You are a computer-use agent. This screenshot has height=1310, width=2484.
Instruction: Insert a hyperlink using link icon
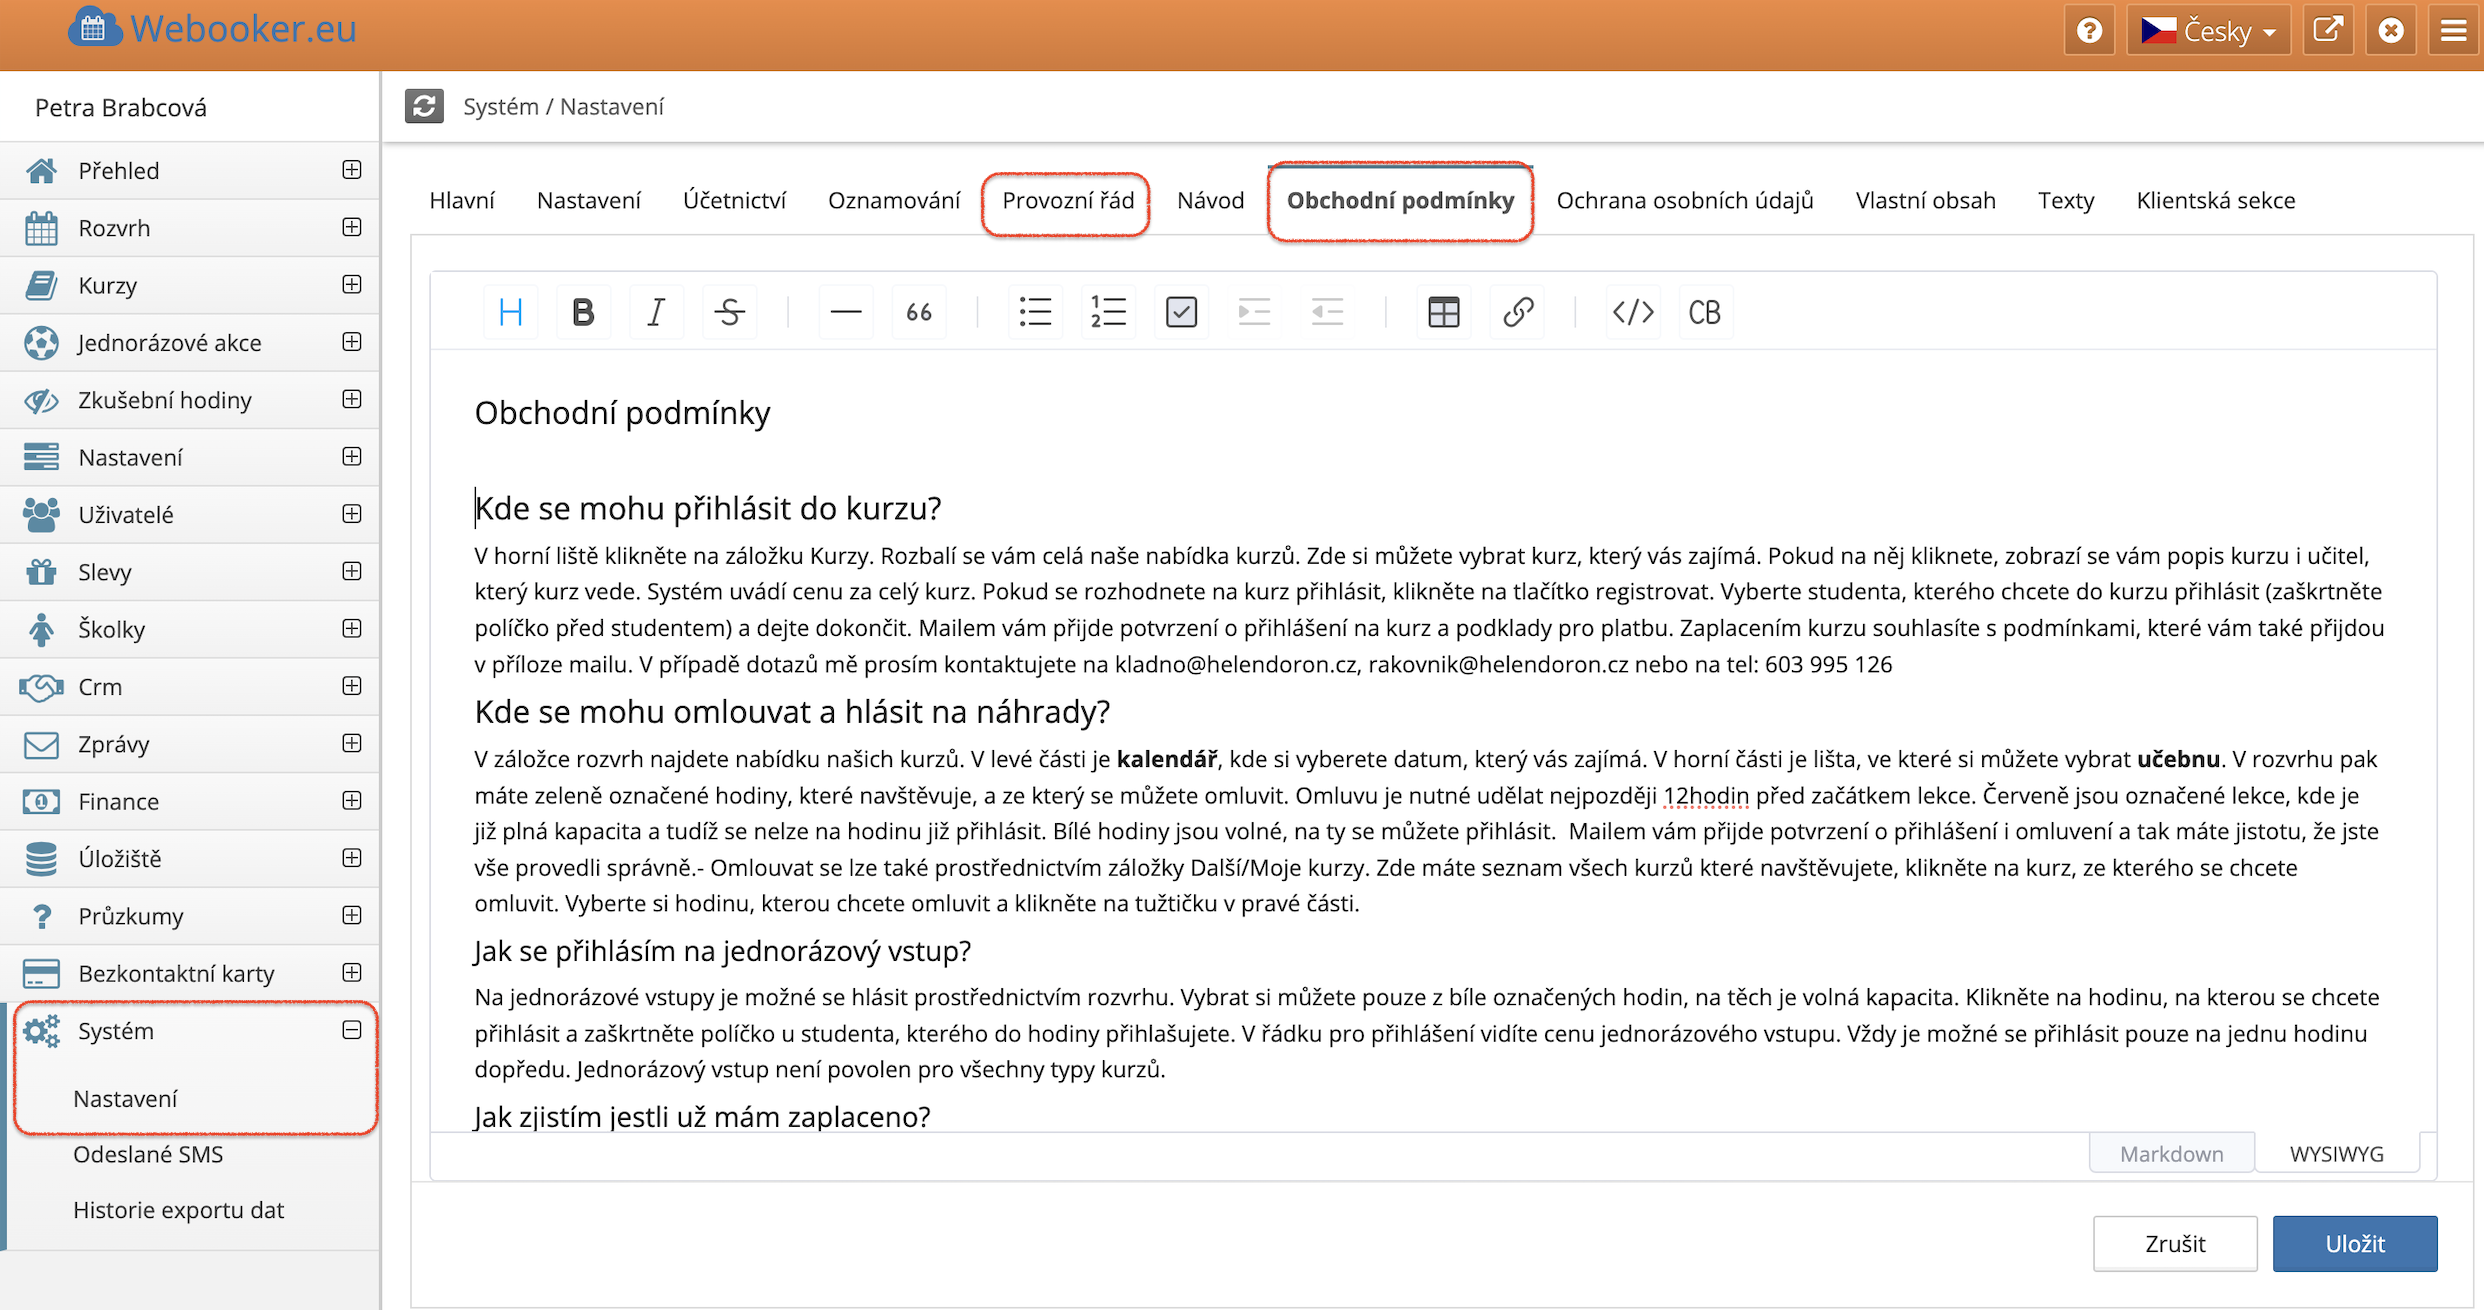tap(1517, 312)
